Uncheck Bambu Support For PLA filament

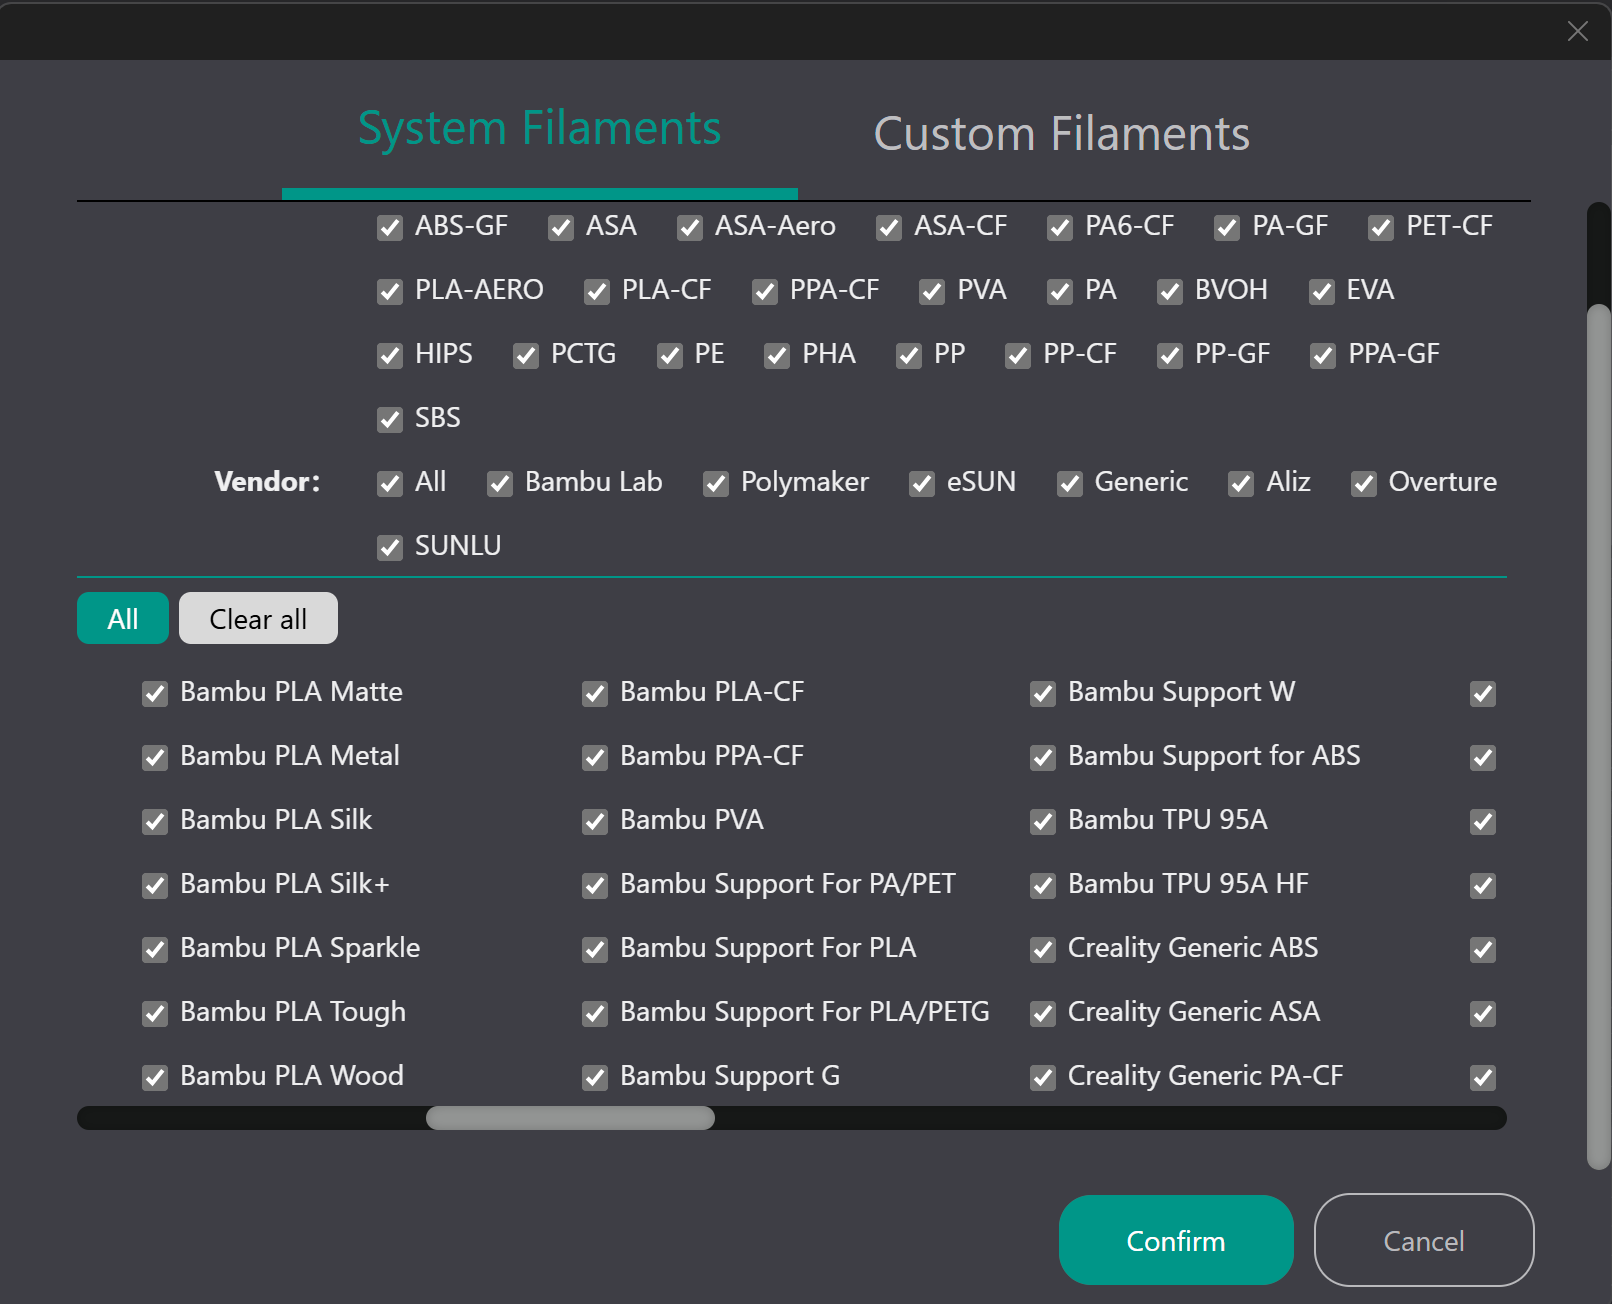click(595, 950)
